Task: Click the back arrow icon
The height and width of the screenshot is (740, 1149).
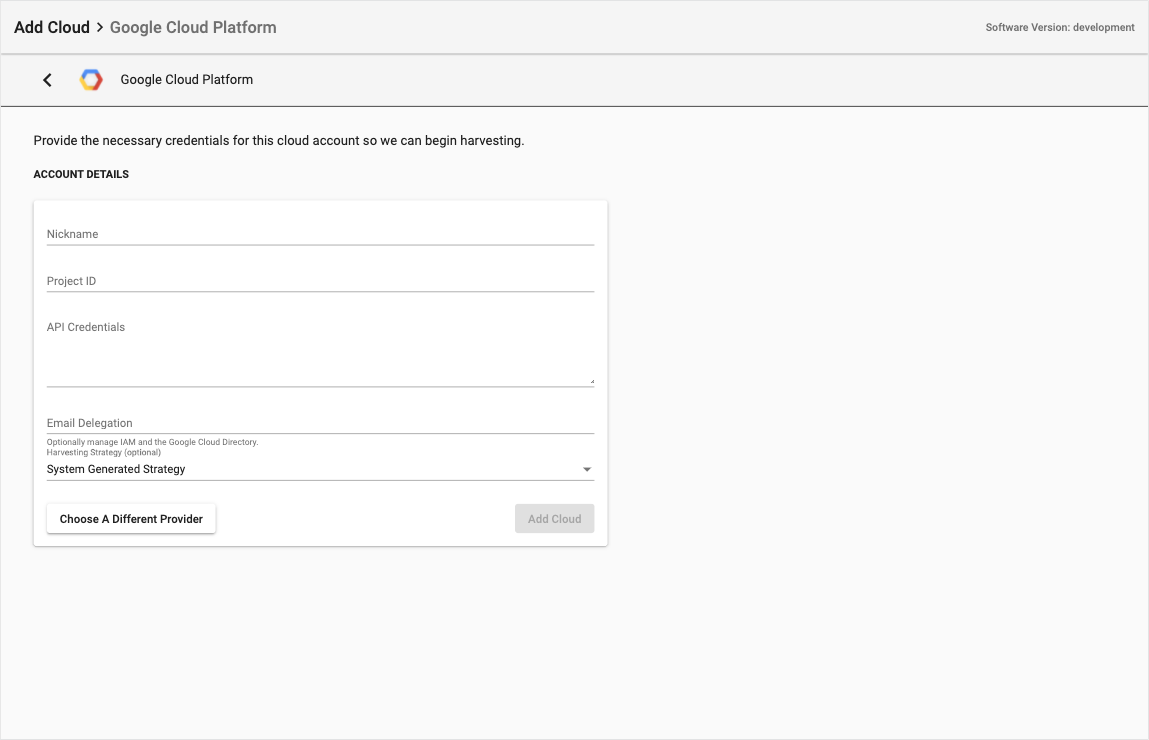Action: [x=48, y=80]
